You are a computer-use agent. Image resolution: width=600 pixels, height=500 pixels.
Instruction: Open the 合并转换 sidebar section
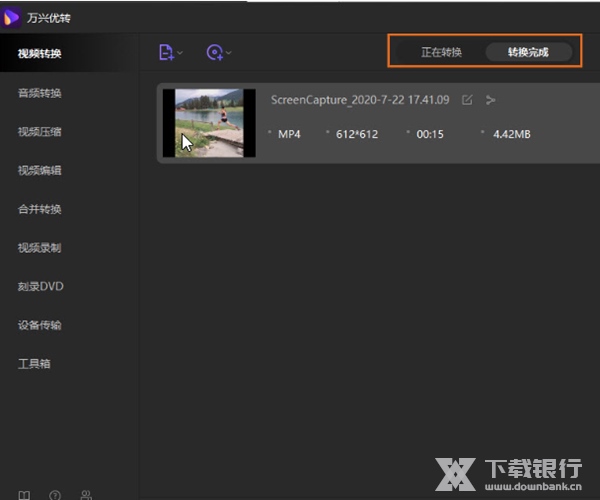point(39,209)
